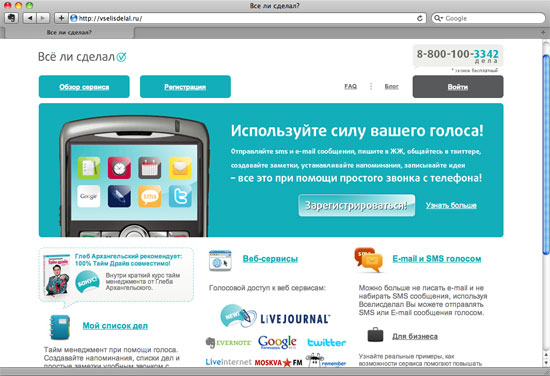Click the yellow minimize window button
The width and height of the screenshot is (550, 376).
[19, 5]
